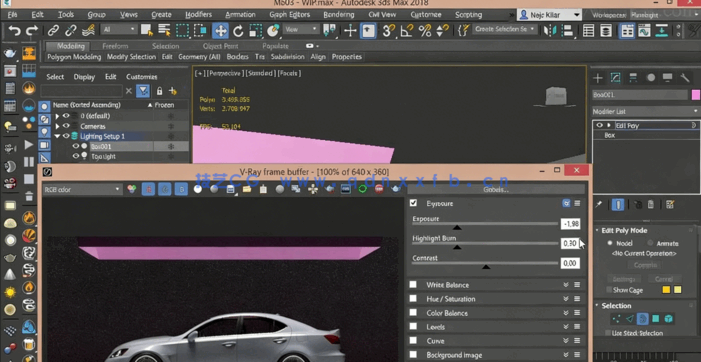Image resolution: width=701 pixels, height=362 pixels.
Task: Hide Box001 using its eye icon
Action: tap(76, 146)
